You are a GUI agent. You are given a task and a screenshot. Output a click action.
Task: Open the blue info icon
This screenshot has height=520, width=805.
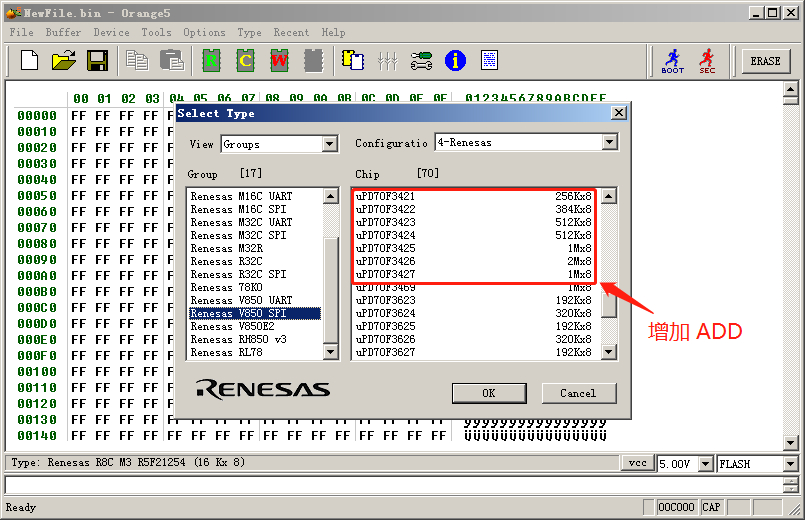pyautogui.click(x=455, y=61)
